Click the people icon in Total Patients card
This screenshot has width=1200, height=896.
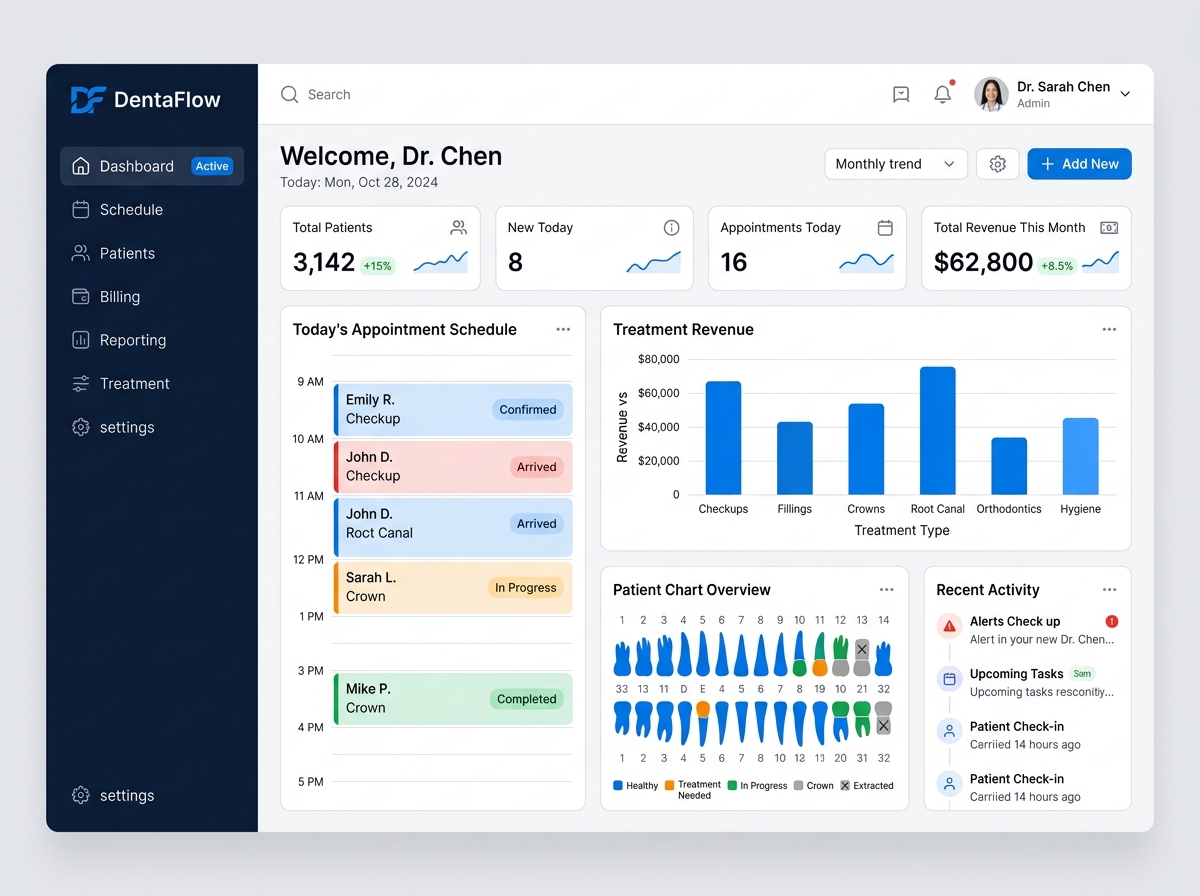(458, 228)
